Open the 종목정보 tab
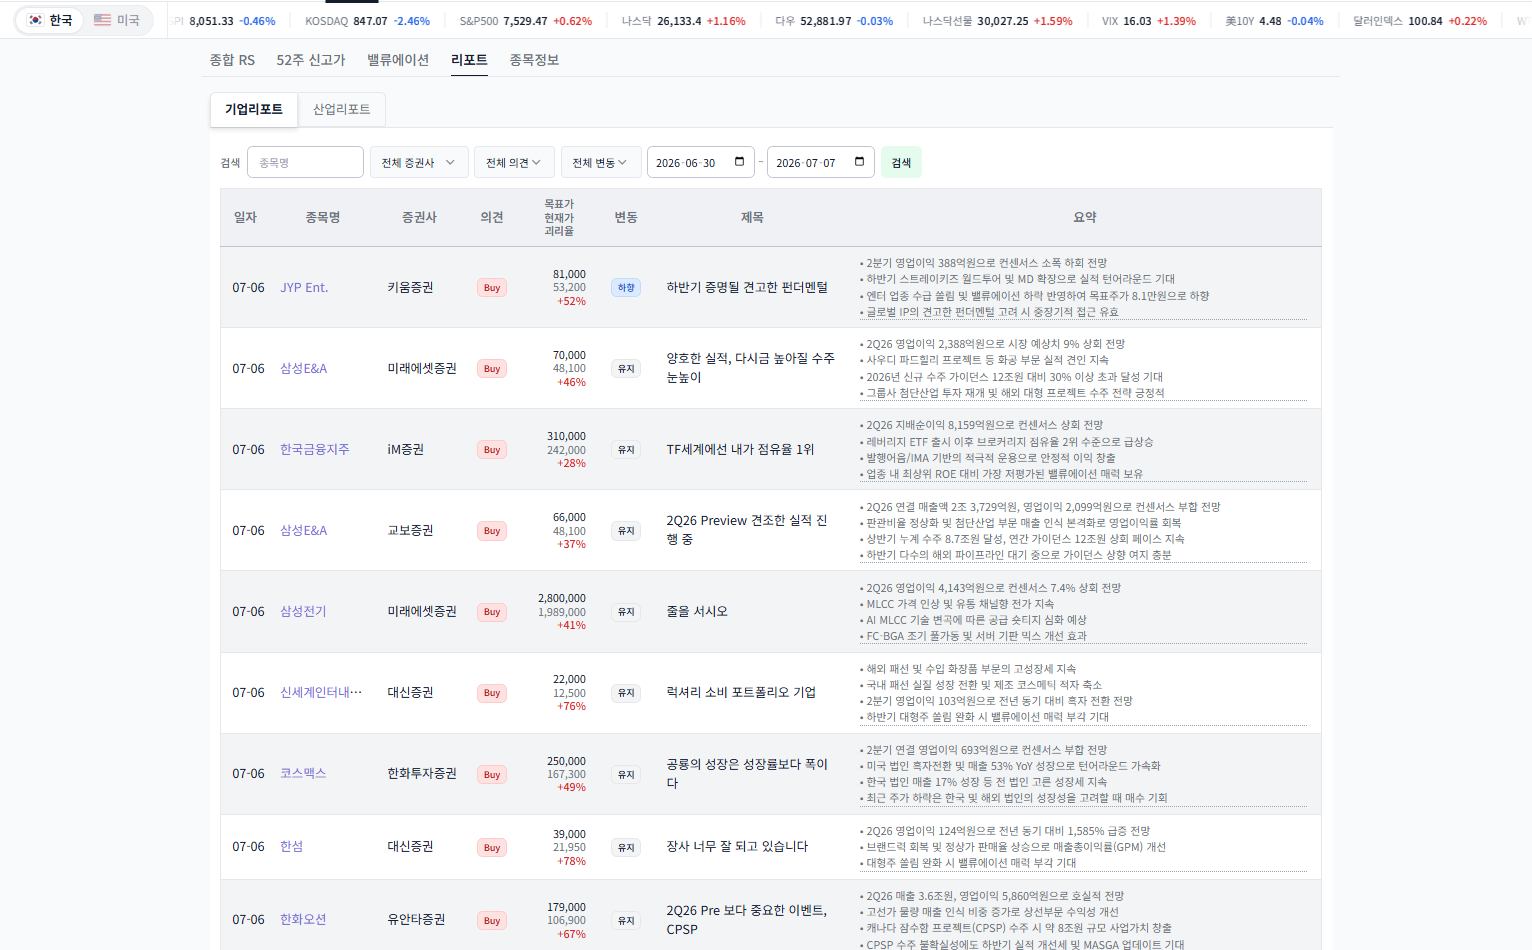This screenshot has height=950, width=1532. point(534,60)
